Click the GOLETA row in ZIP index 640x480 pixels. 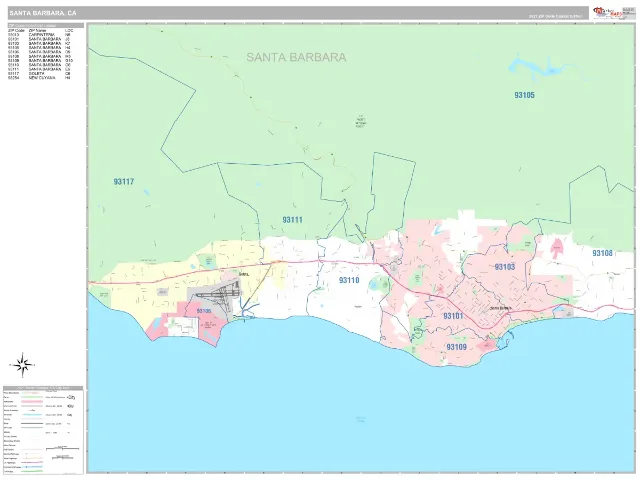pyautogui.click(x=39, y=73)
